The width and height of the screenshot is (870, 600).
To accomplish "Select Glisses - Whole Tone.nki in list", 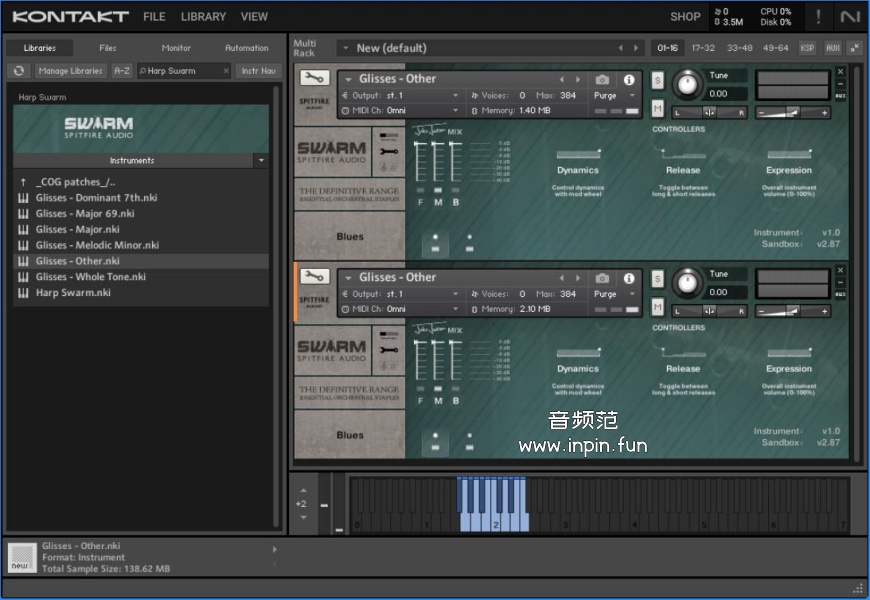I will pos(91,277).
